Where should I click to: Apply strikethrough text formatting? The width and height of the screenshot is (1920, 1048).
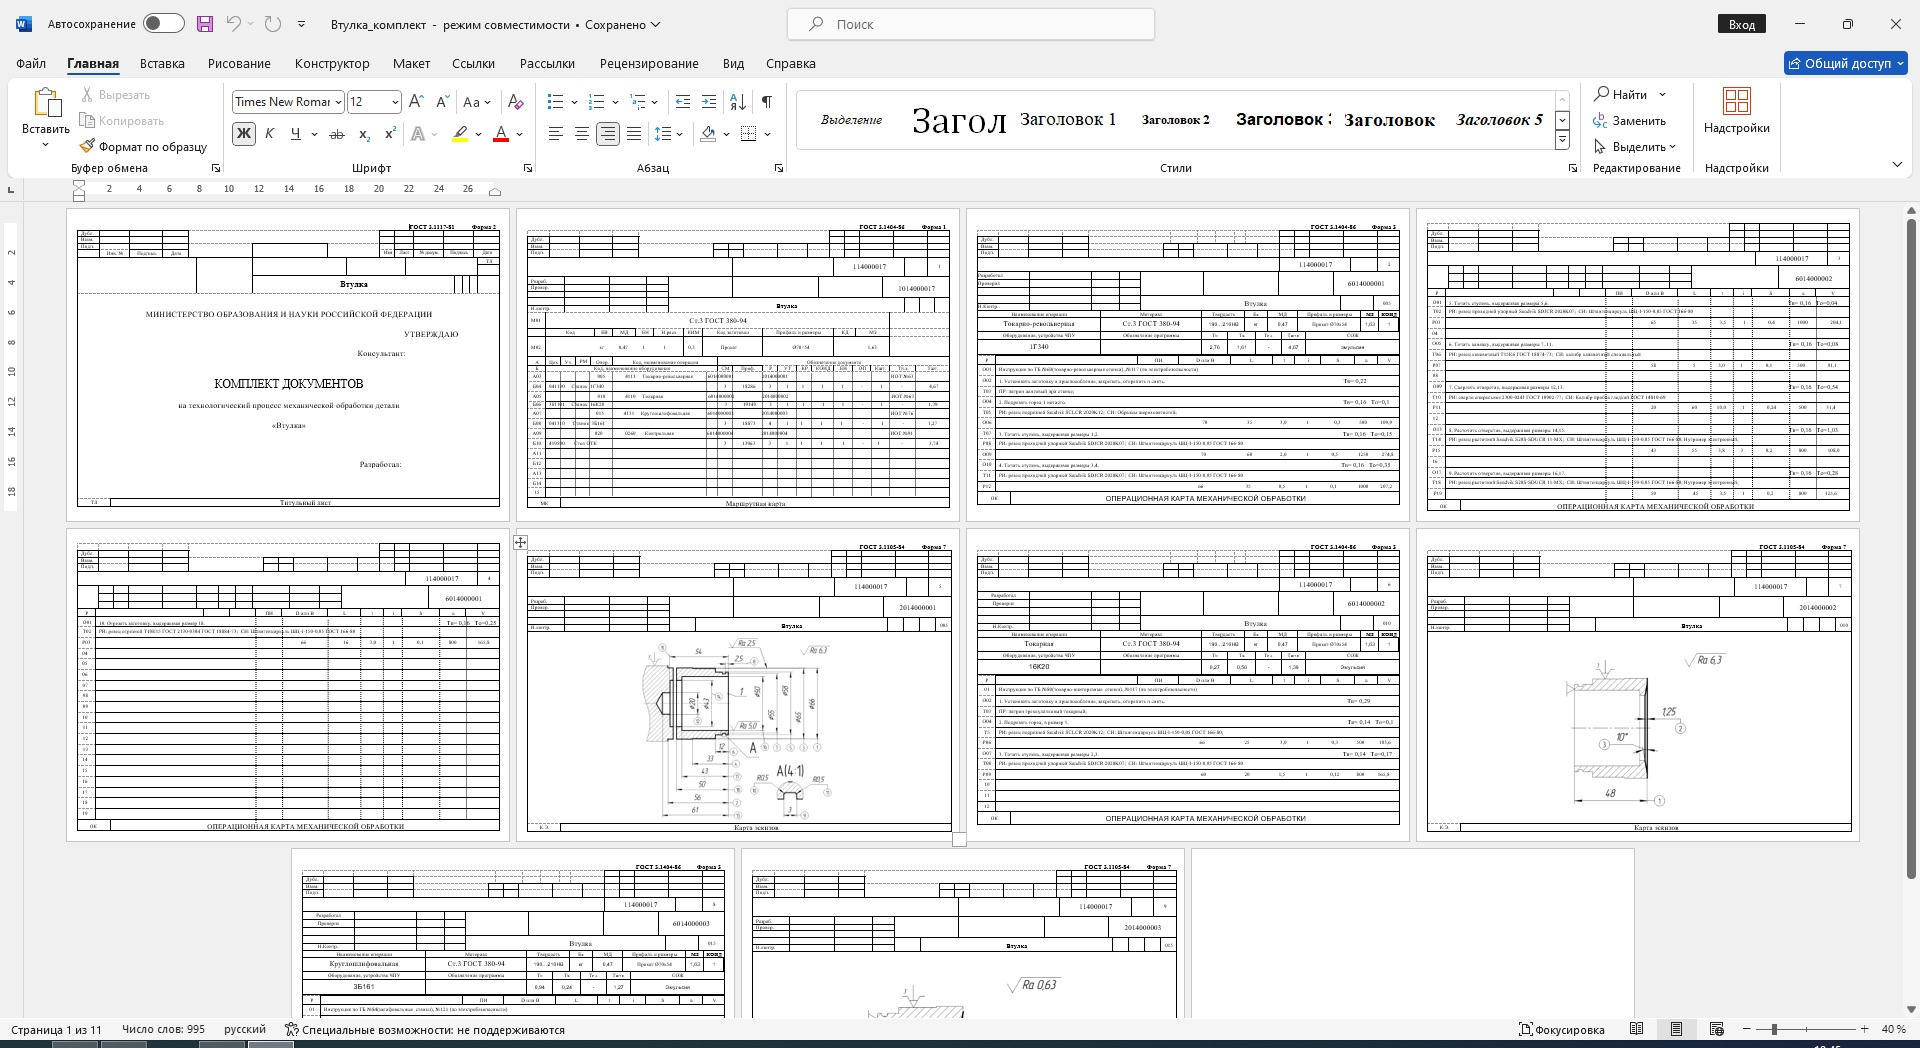(x=337, y=134)
